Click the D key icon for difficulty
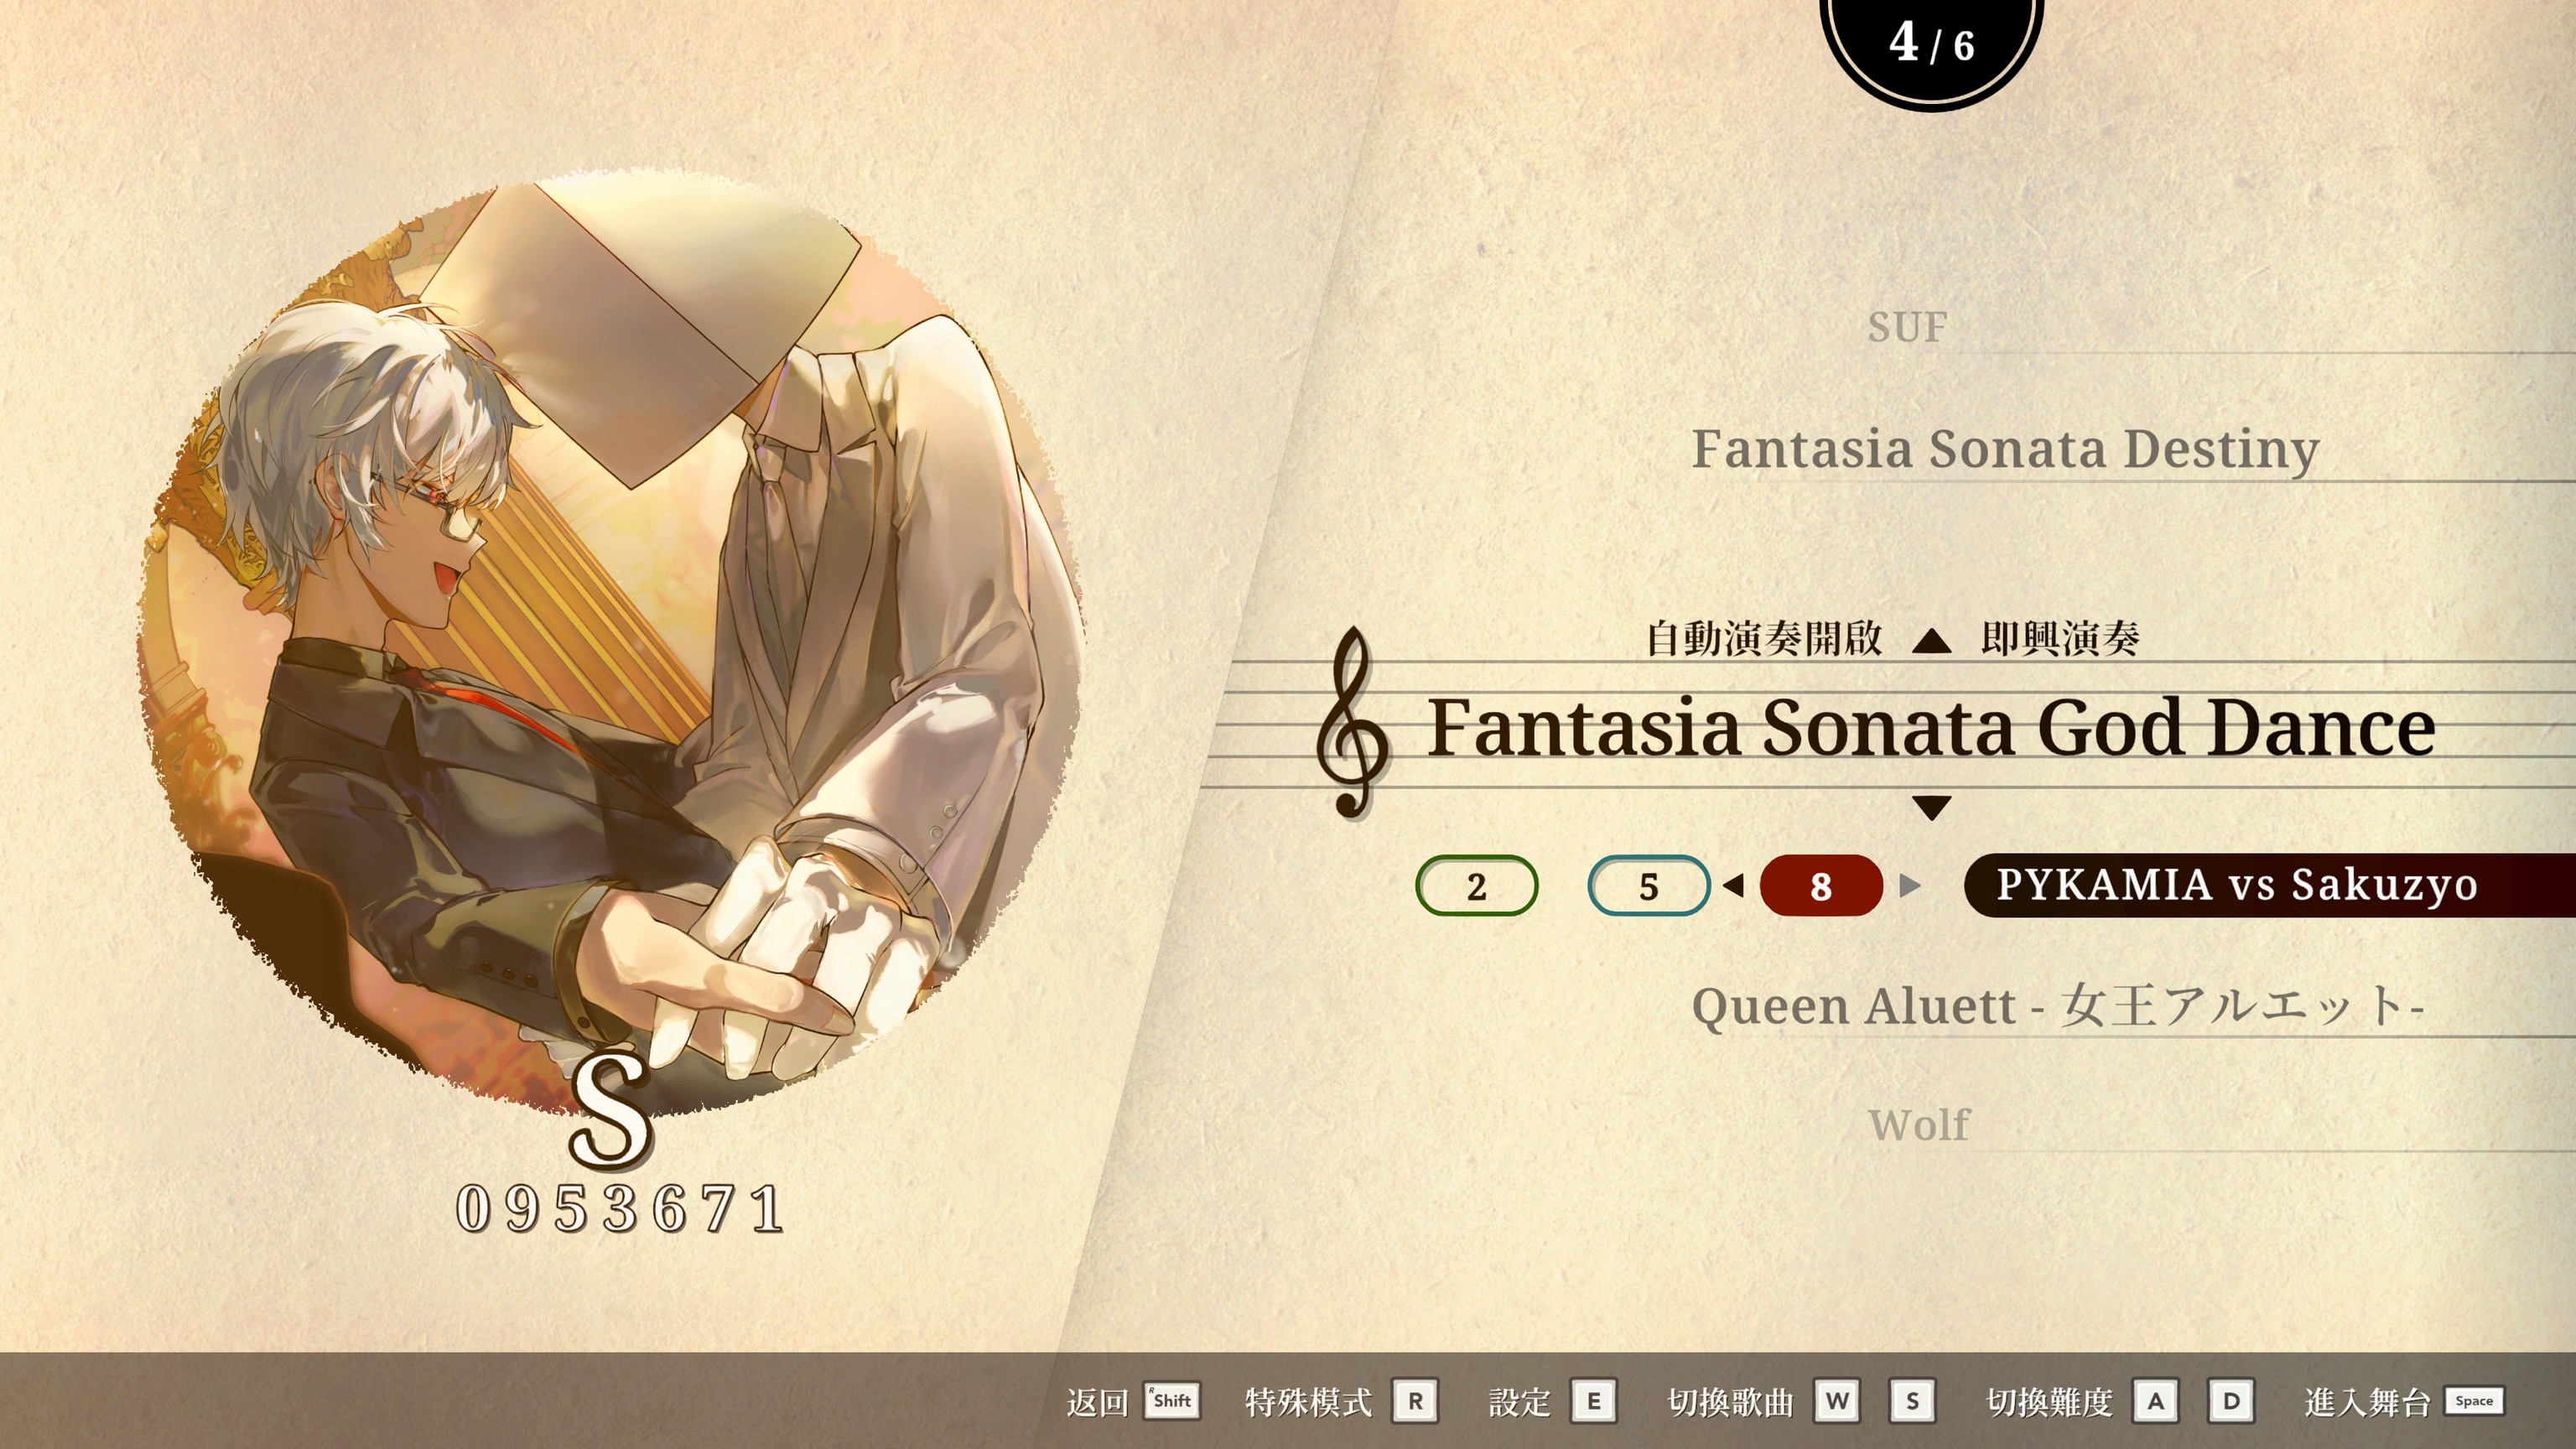The width and height of the screenshot is (2576, 1449). [2231, 1401]
